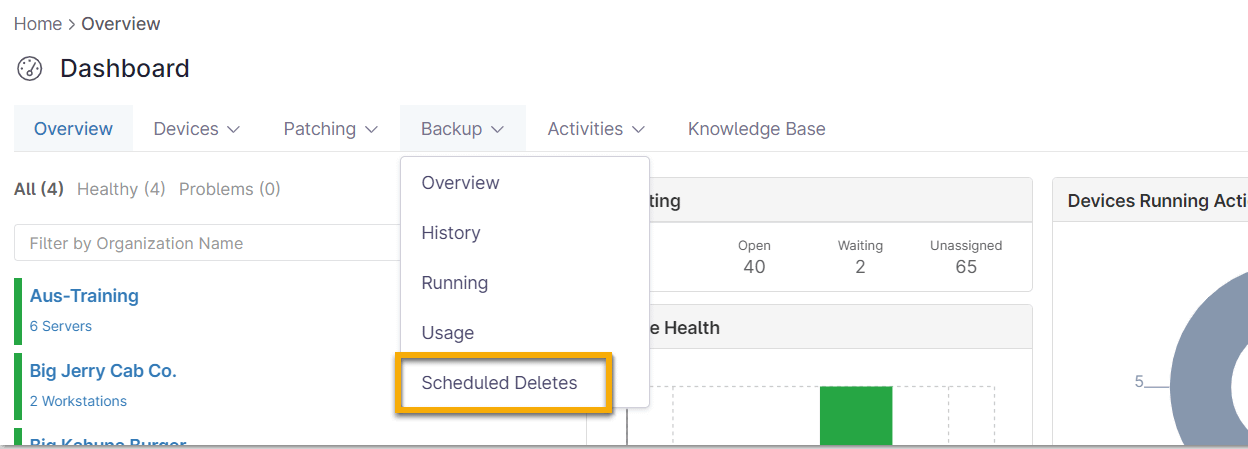Image resolution: width=1248 pixels, height=449 pixels.
Task: Open the Big Jerry Cab Co. organization
Action: coord(103,371)
